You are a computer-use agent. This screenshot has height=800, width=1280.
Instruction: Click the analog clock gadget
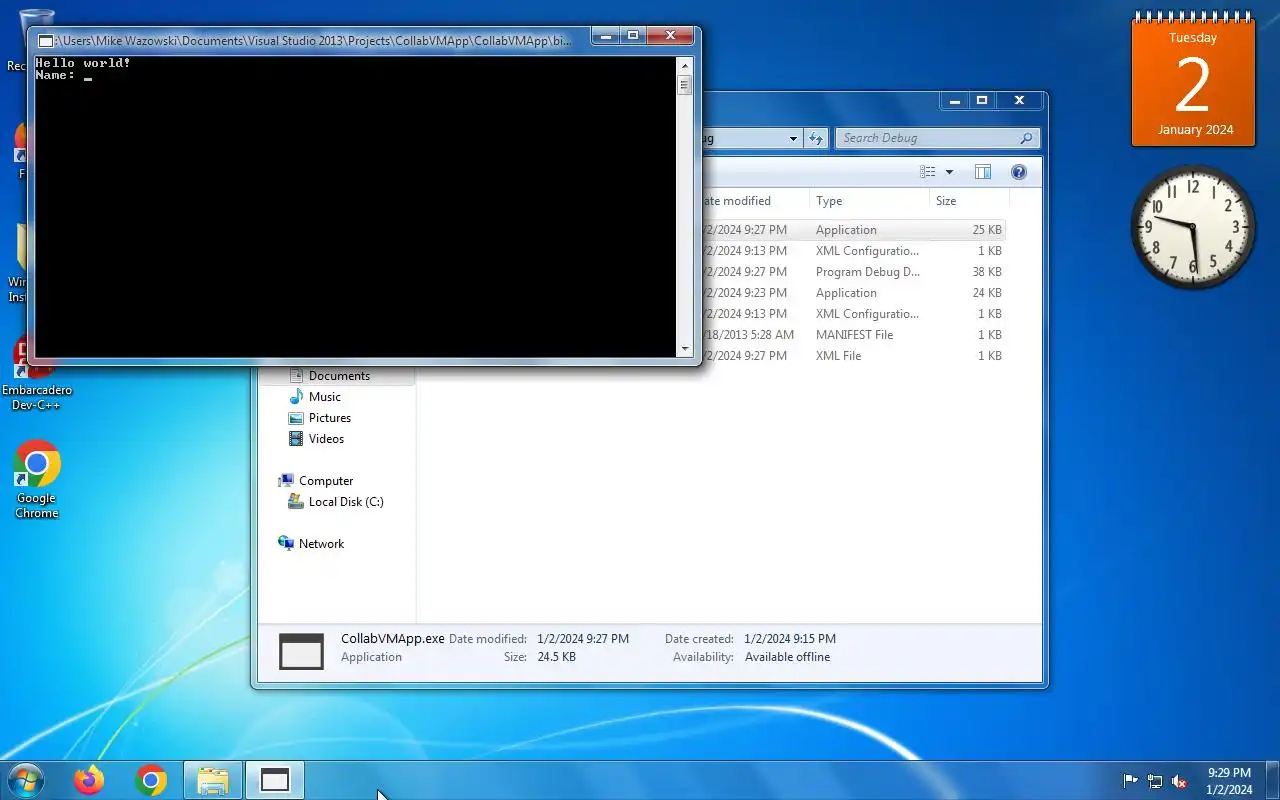1193,228
